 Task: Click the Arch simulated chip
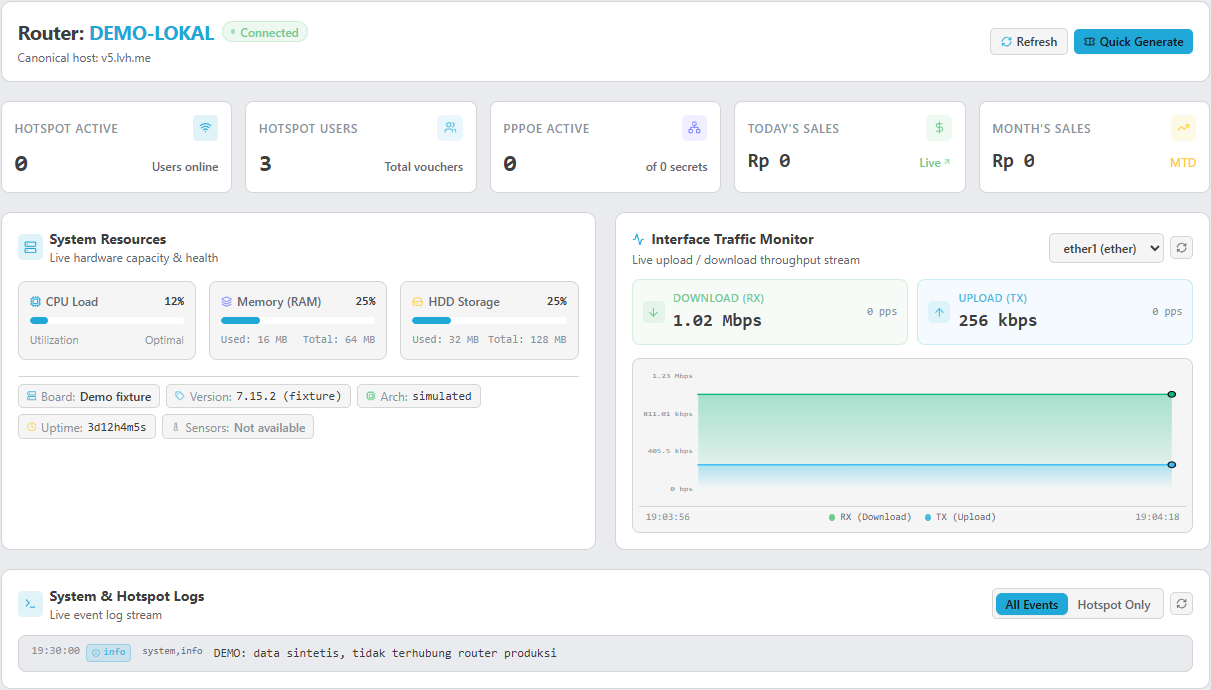(419, 396)
